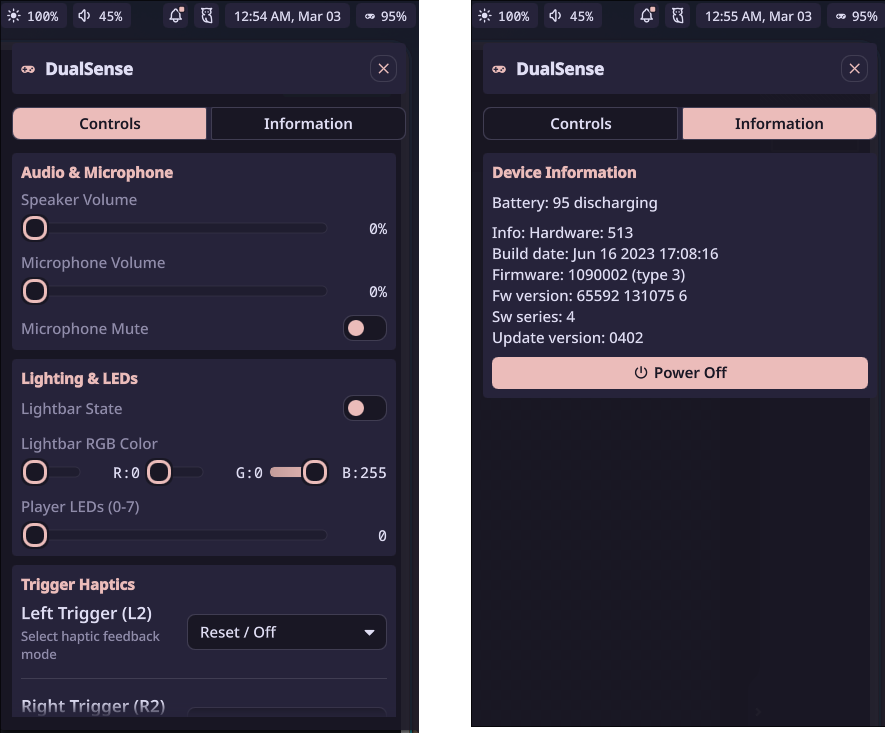Click the 12:55 AM clock in right bar
The image size is (885, 733).
click(758, 16)
